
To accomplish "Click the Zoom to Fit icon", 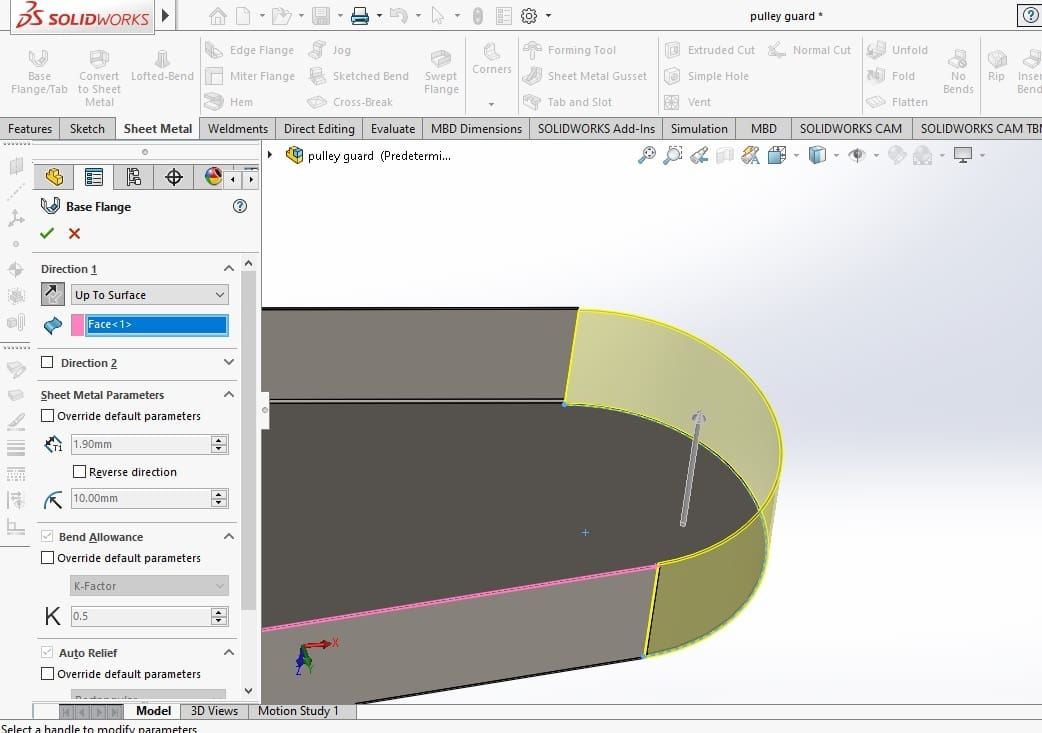I will pos(647,156).
